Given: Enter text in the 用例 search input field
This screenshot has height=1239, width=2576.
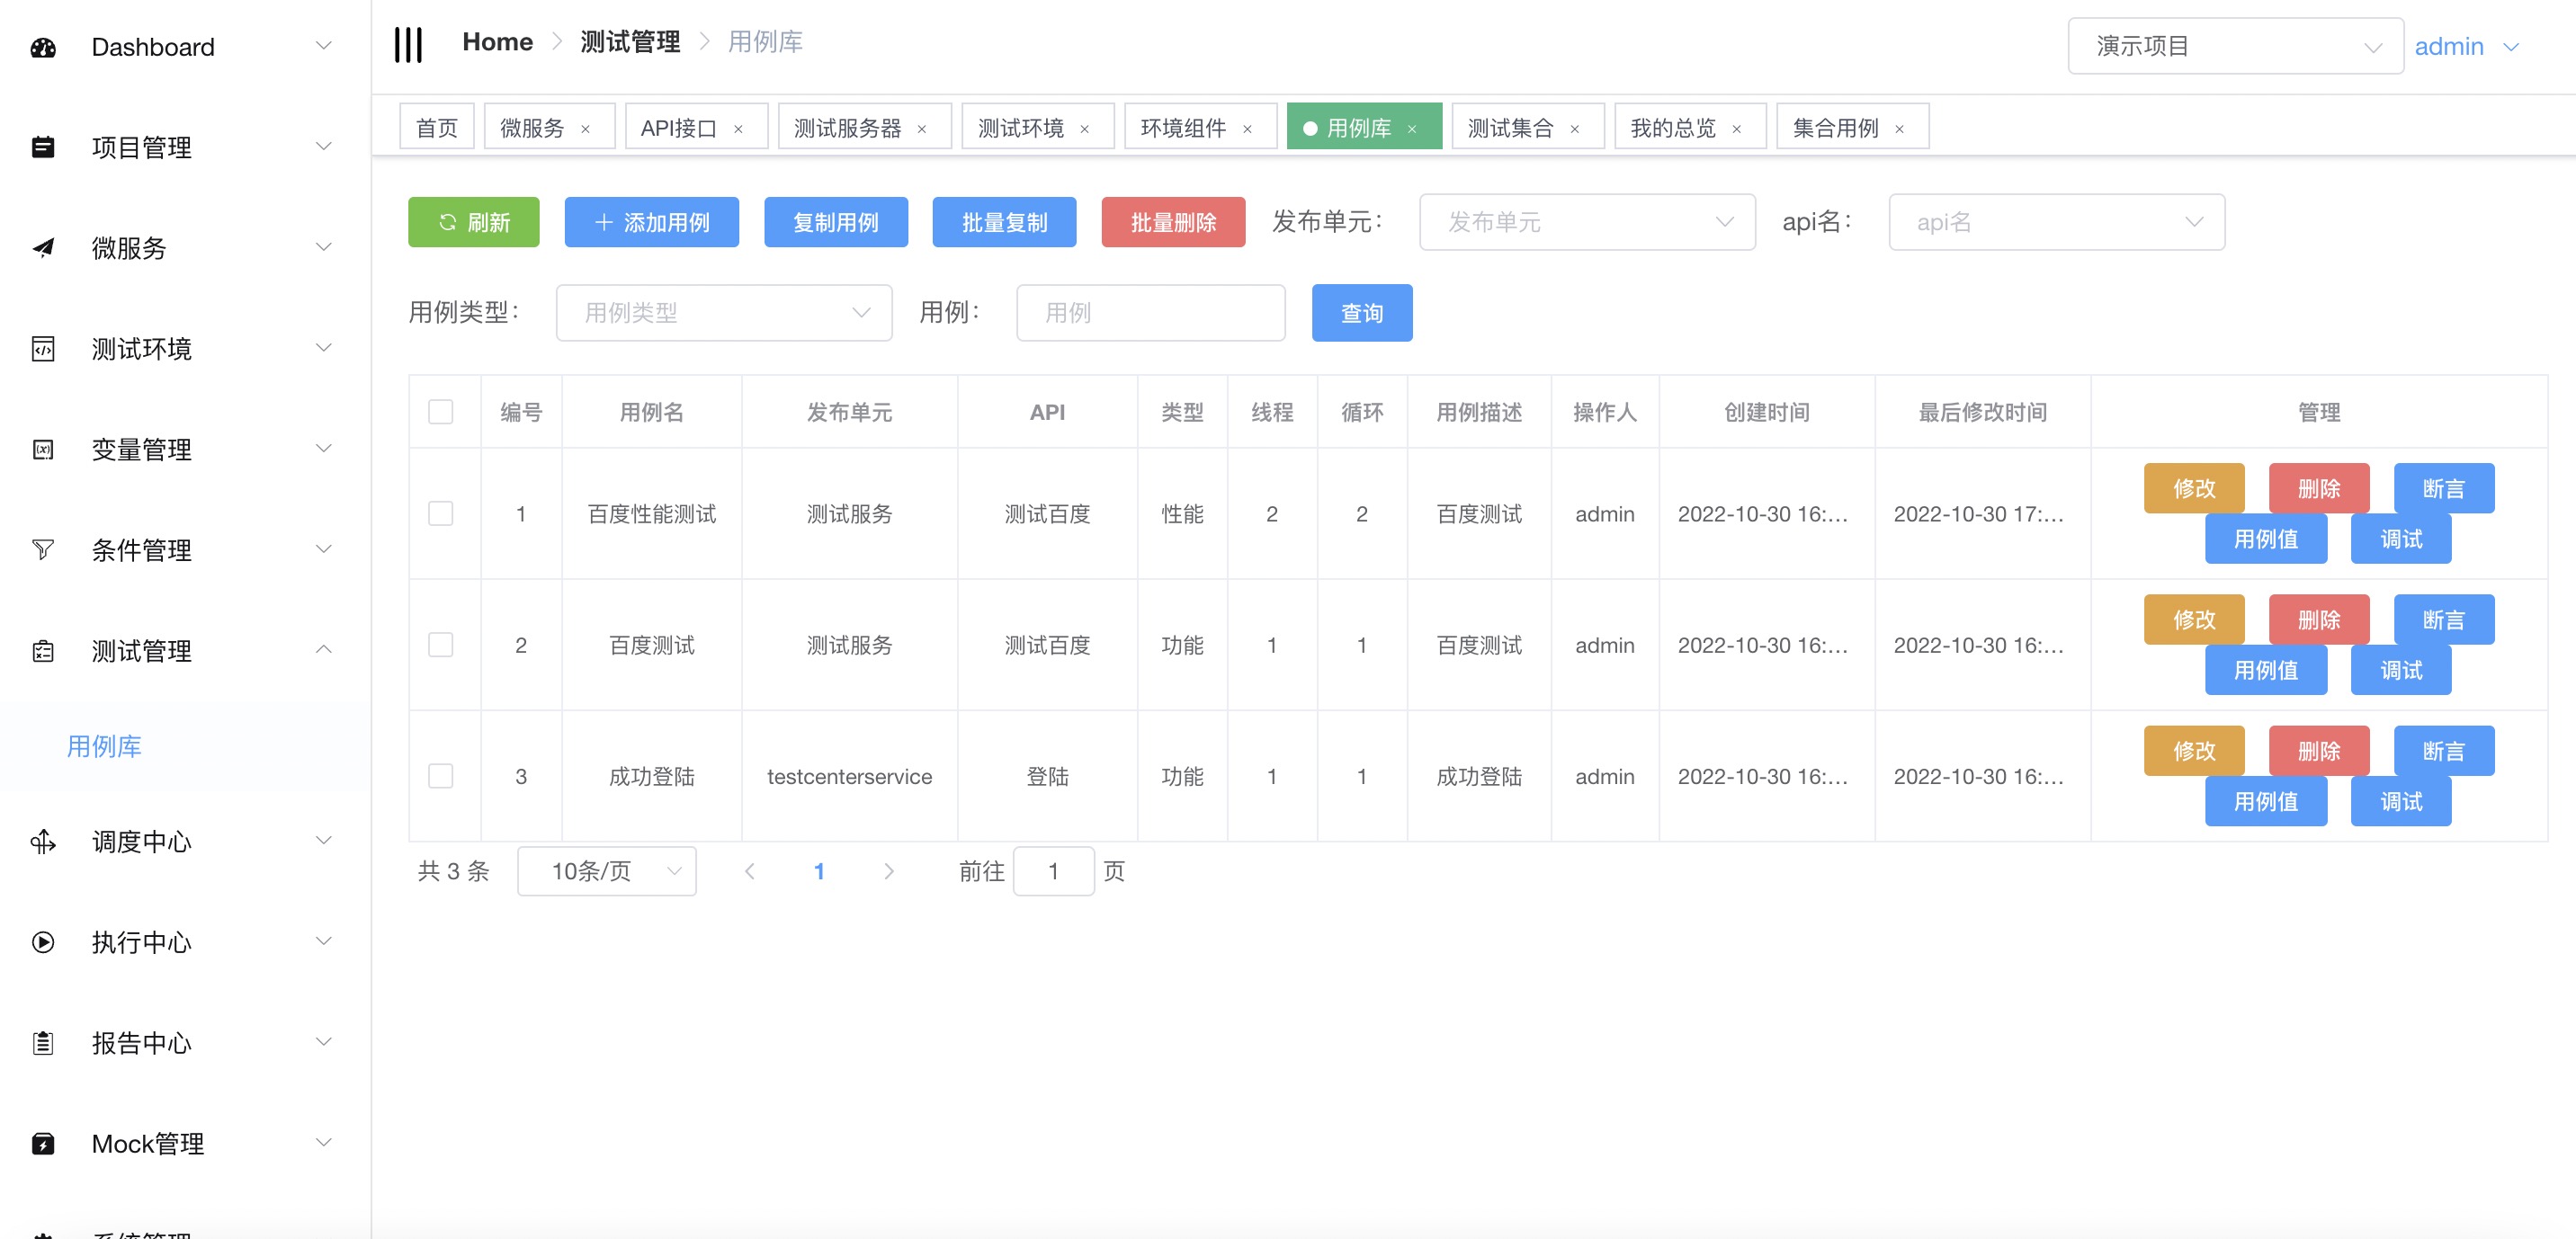Looking at the screenshot, I should [x=1150, y=312].
